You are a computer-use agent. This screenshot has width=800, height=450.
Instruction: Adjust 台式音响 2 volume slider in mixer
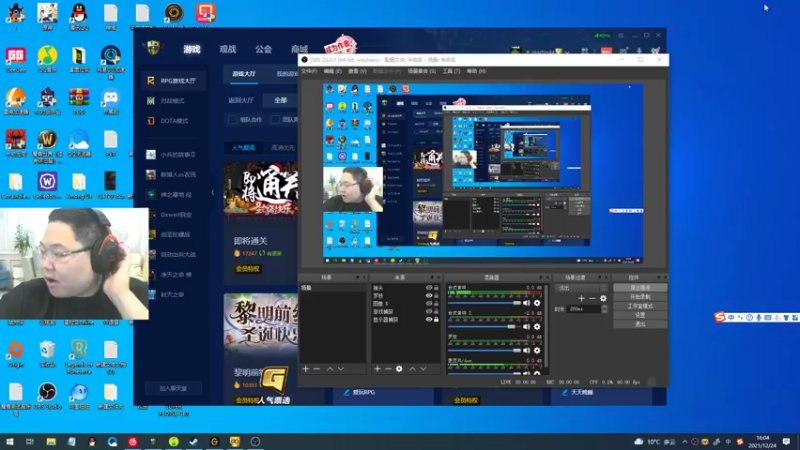click(484, 327)
